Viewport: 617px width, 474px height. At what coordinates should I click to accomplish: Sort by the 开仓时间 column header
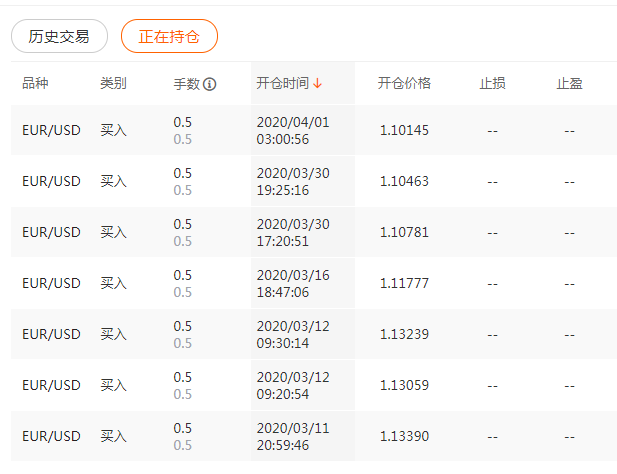click(x=283, y=83)
